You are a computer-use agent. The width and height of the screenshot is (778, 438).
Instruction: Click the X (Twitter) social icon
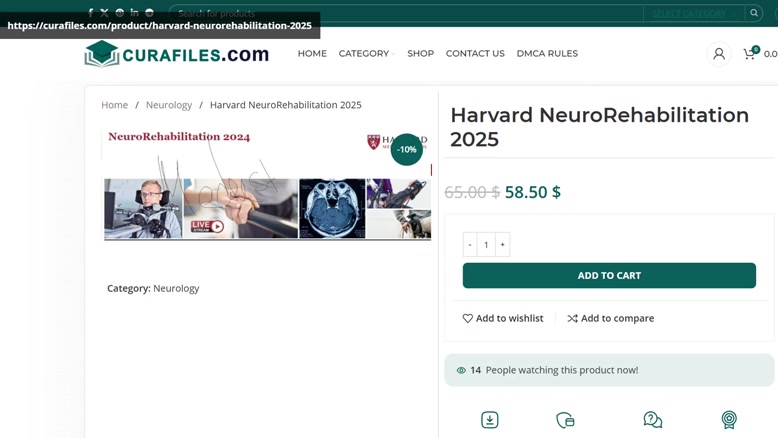point(104,12)
